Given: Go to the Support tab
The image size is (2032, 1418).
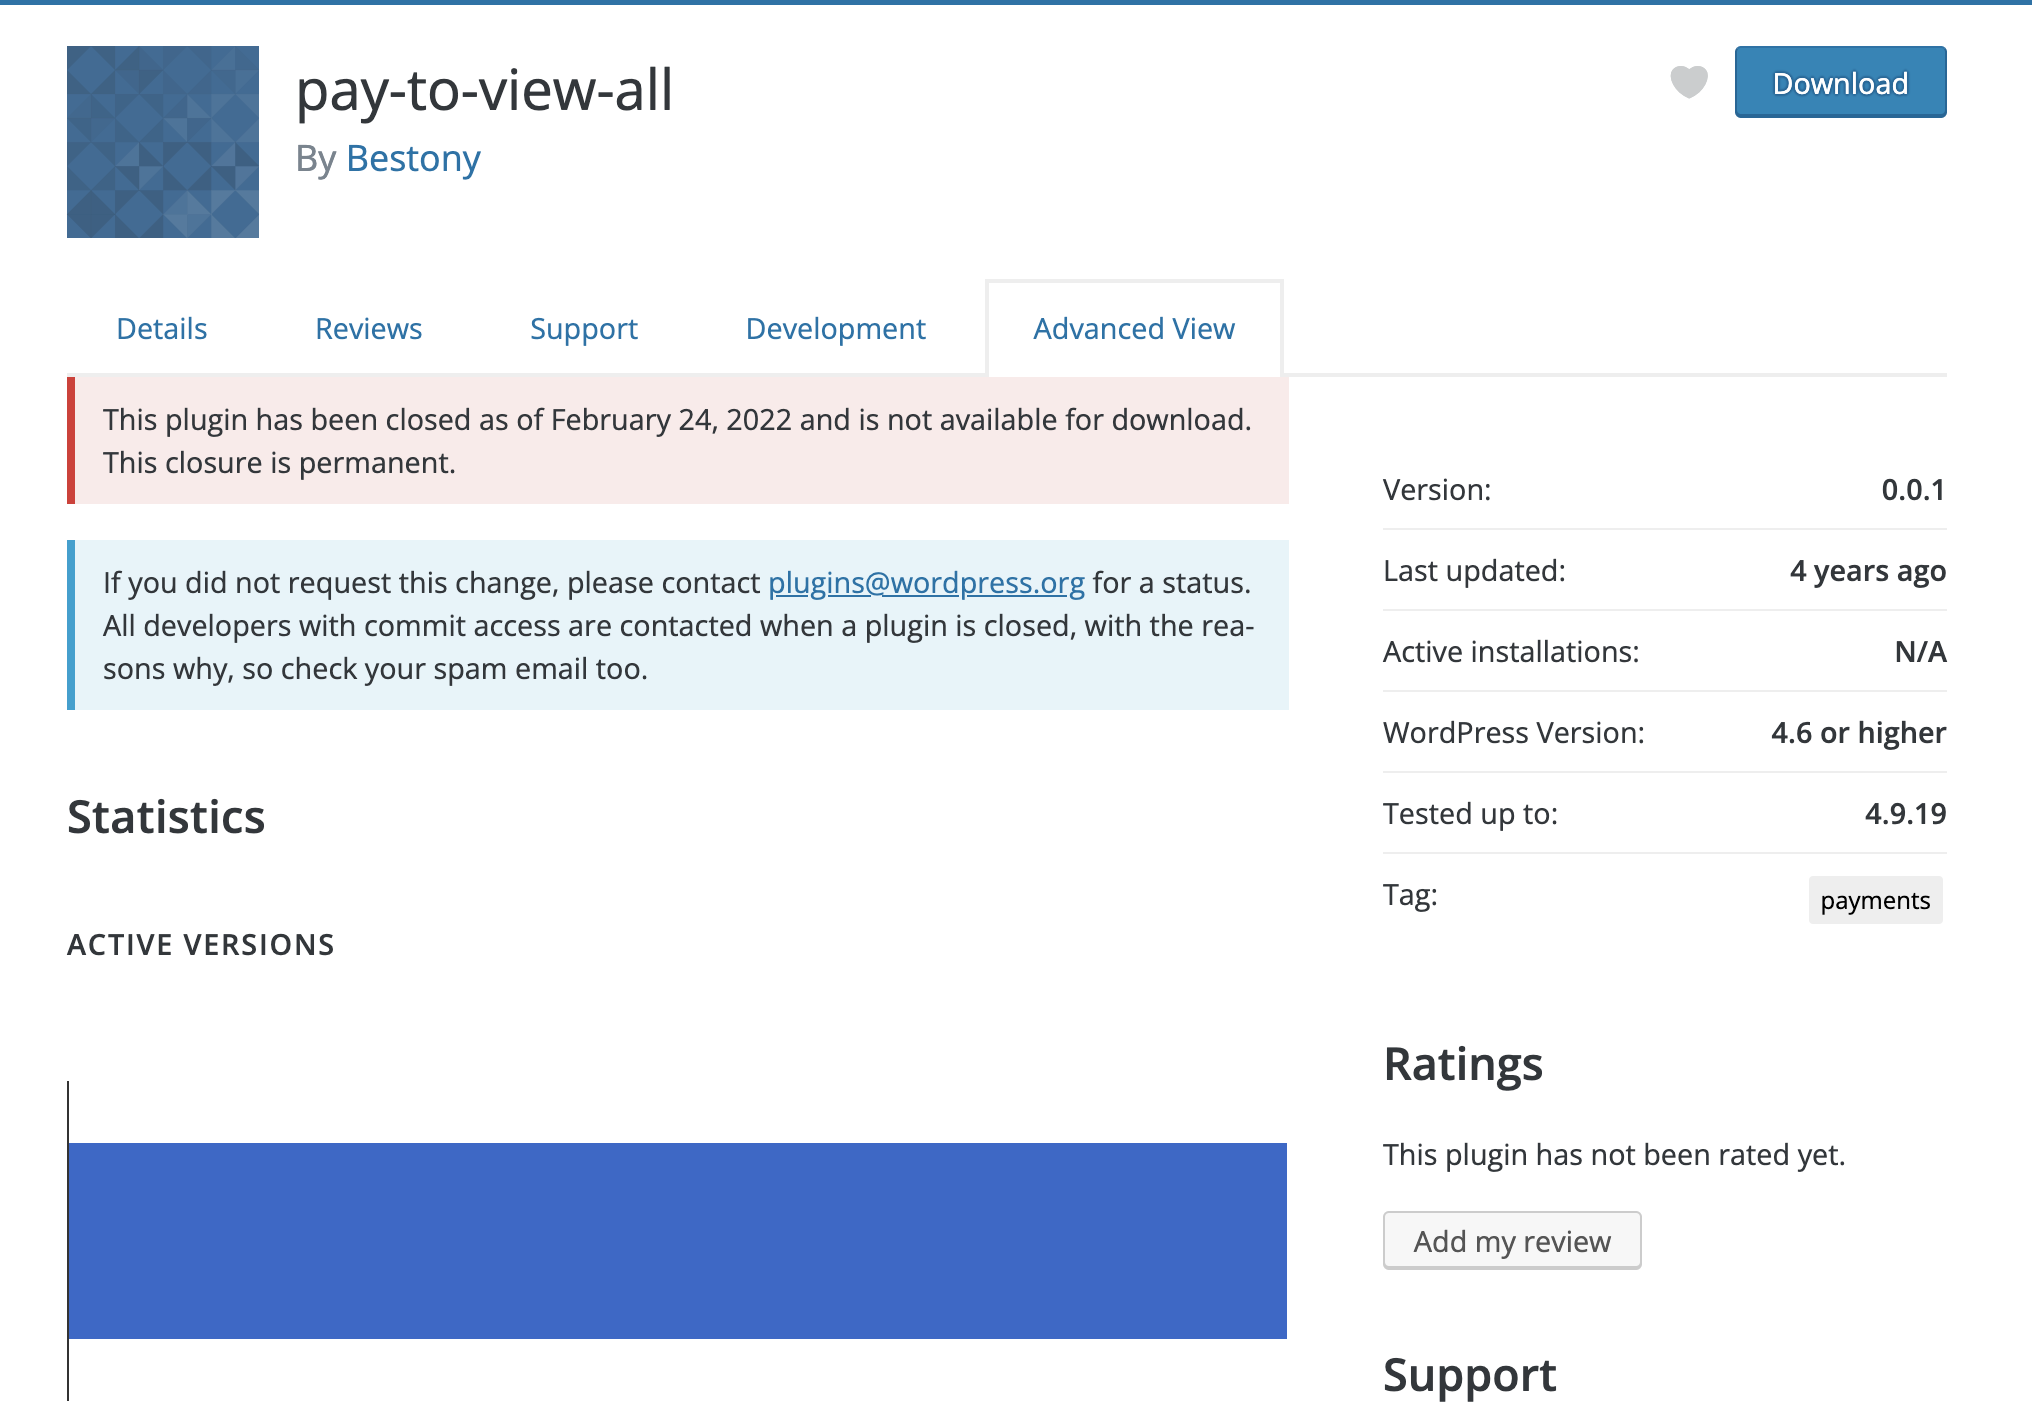Looking at the screenshot, I should click(583, 329).
